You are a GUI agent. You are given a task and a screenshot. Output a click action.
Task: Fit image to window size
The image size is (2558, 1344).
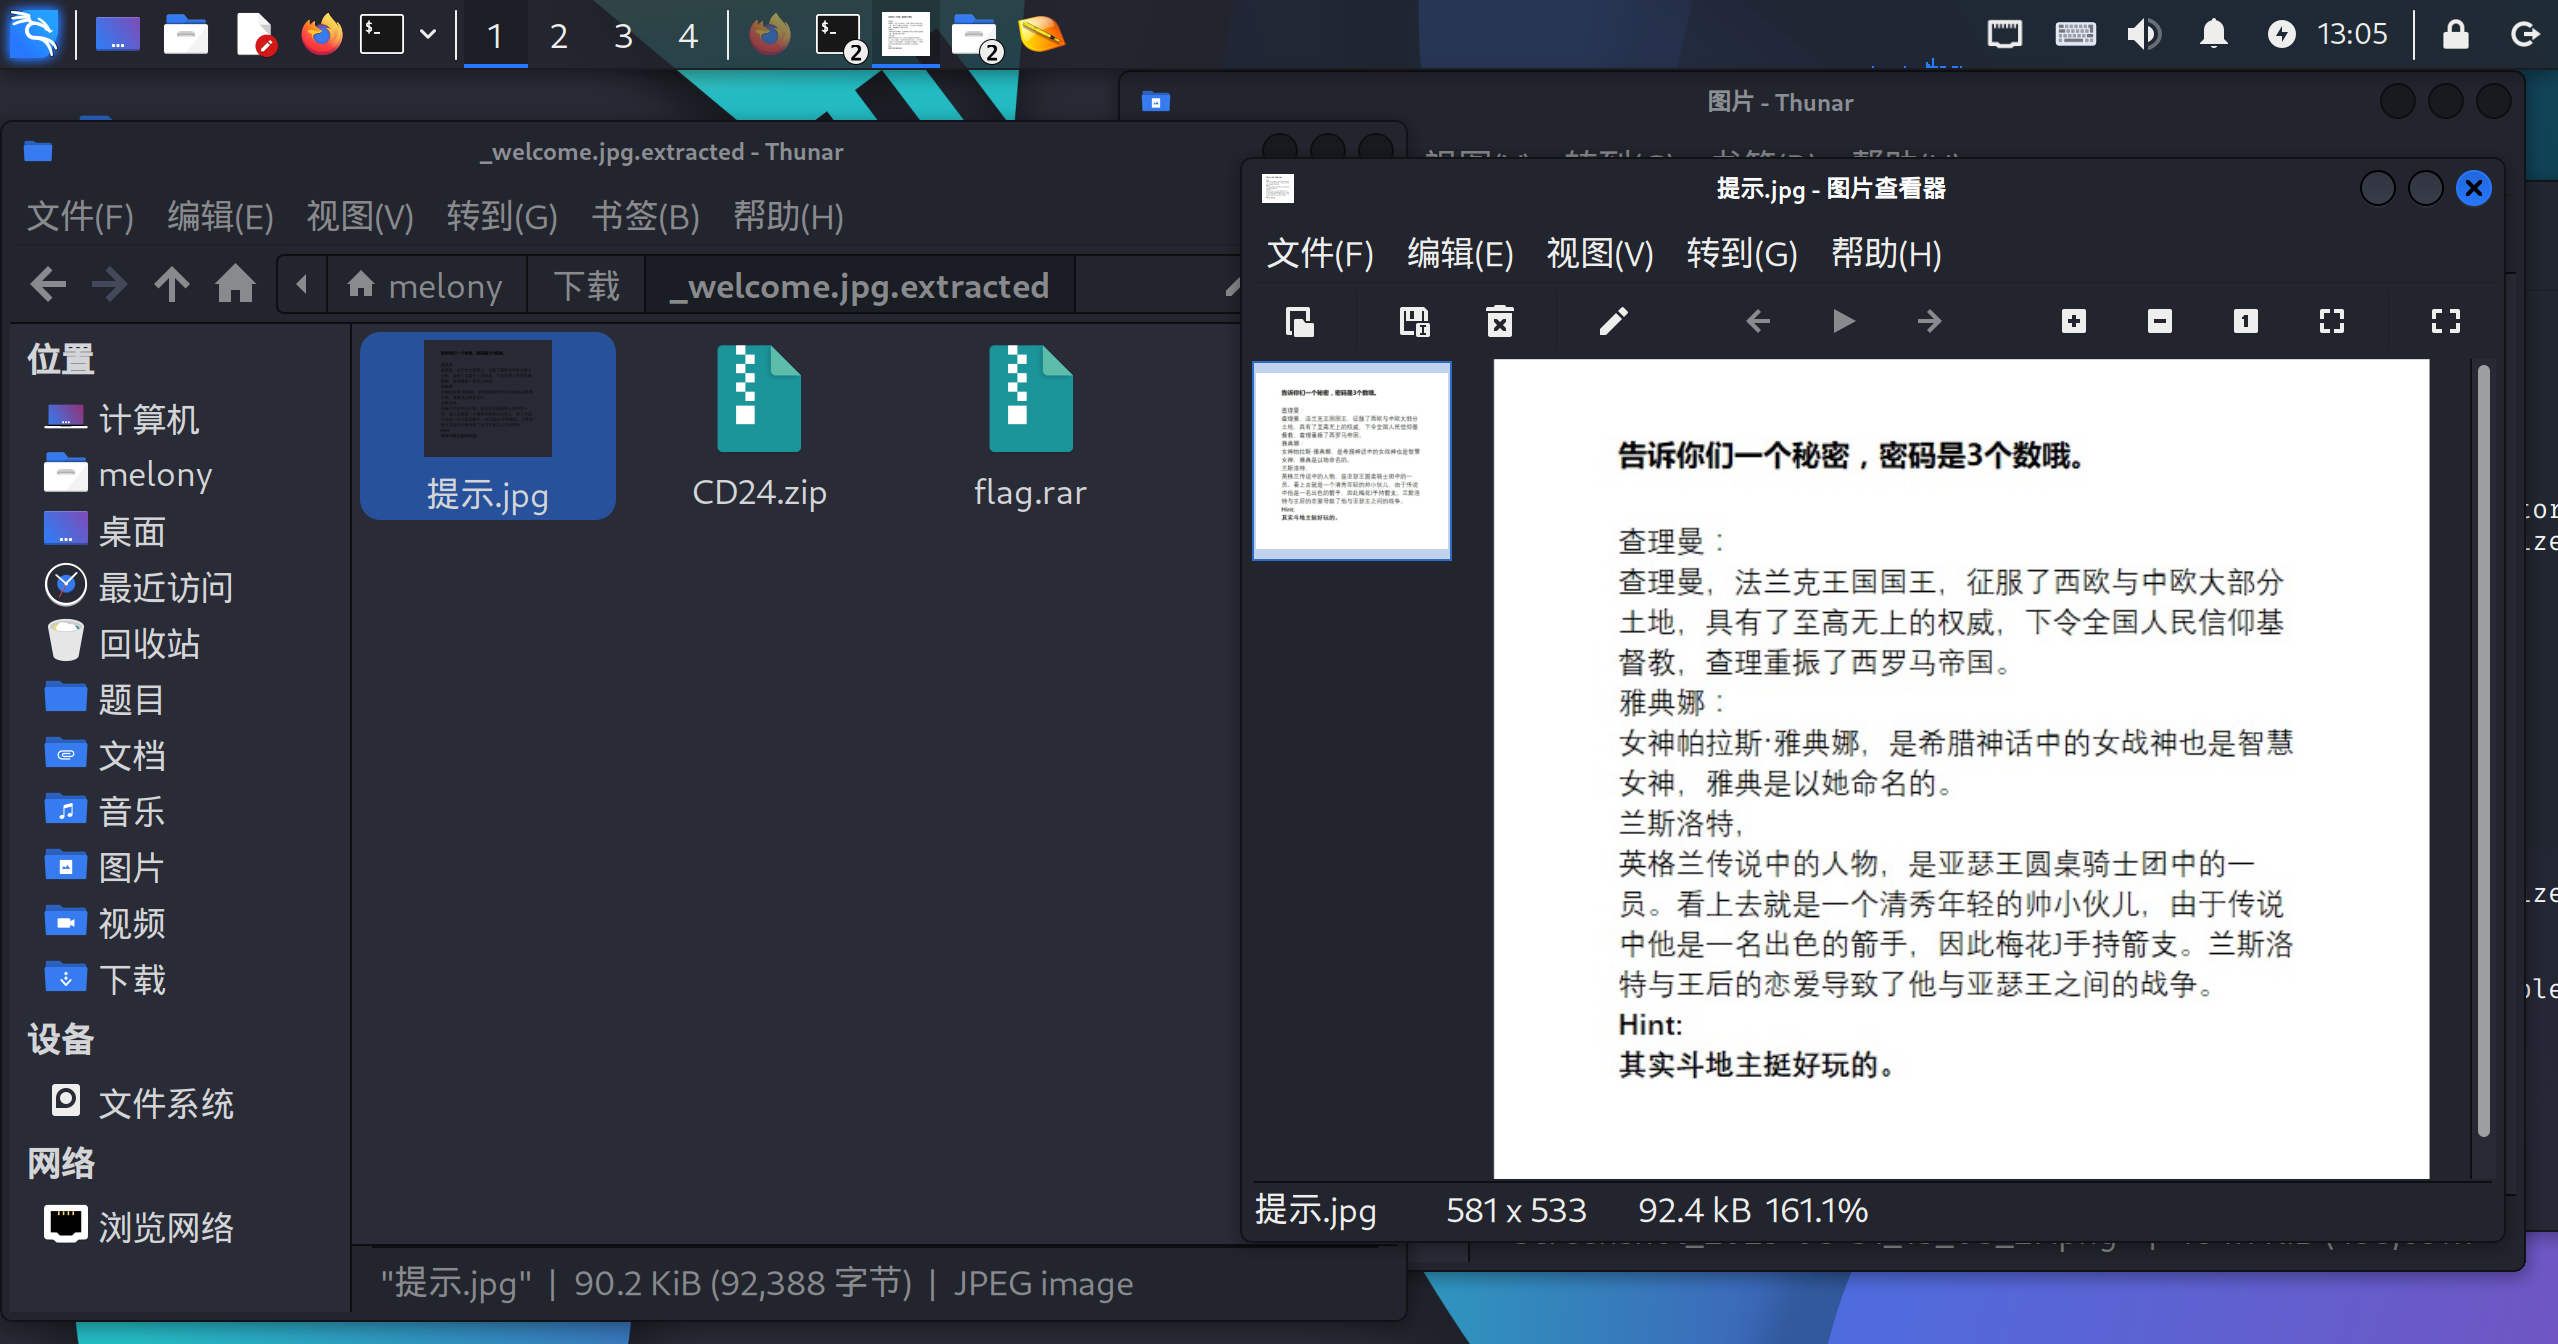(x=2331, y=321)
